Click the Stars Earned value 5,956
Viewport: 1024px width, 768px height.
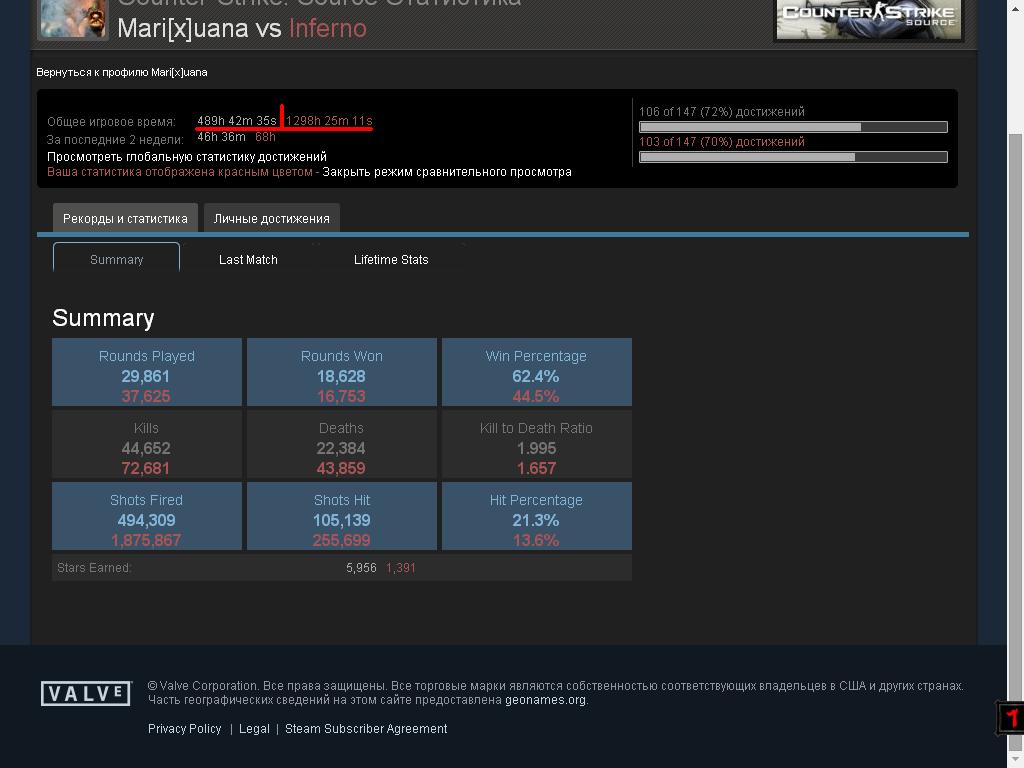tap(361, 568)
